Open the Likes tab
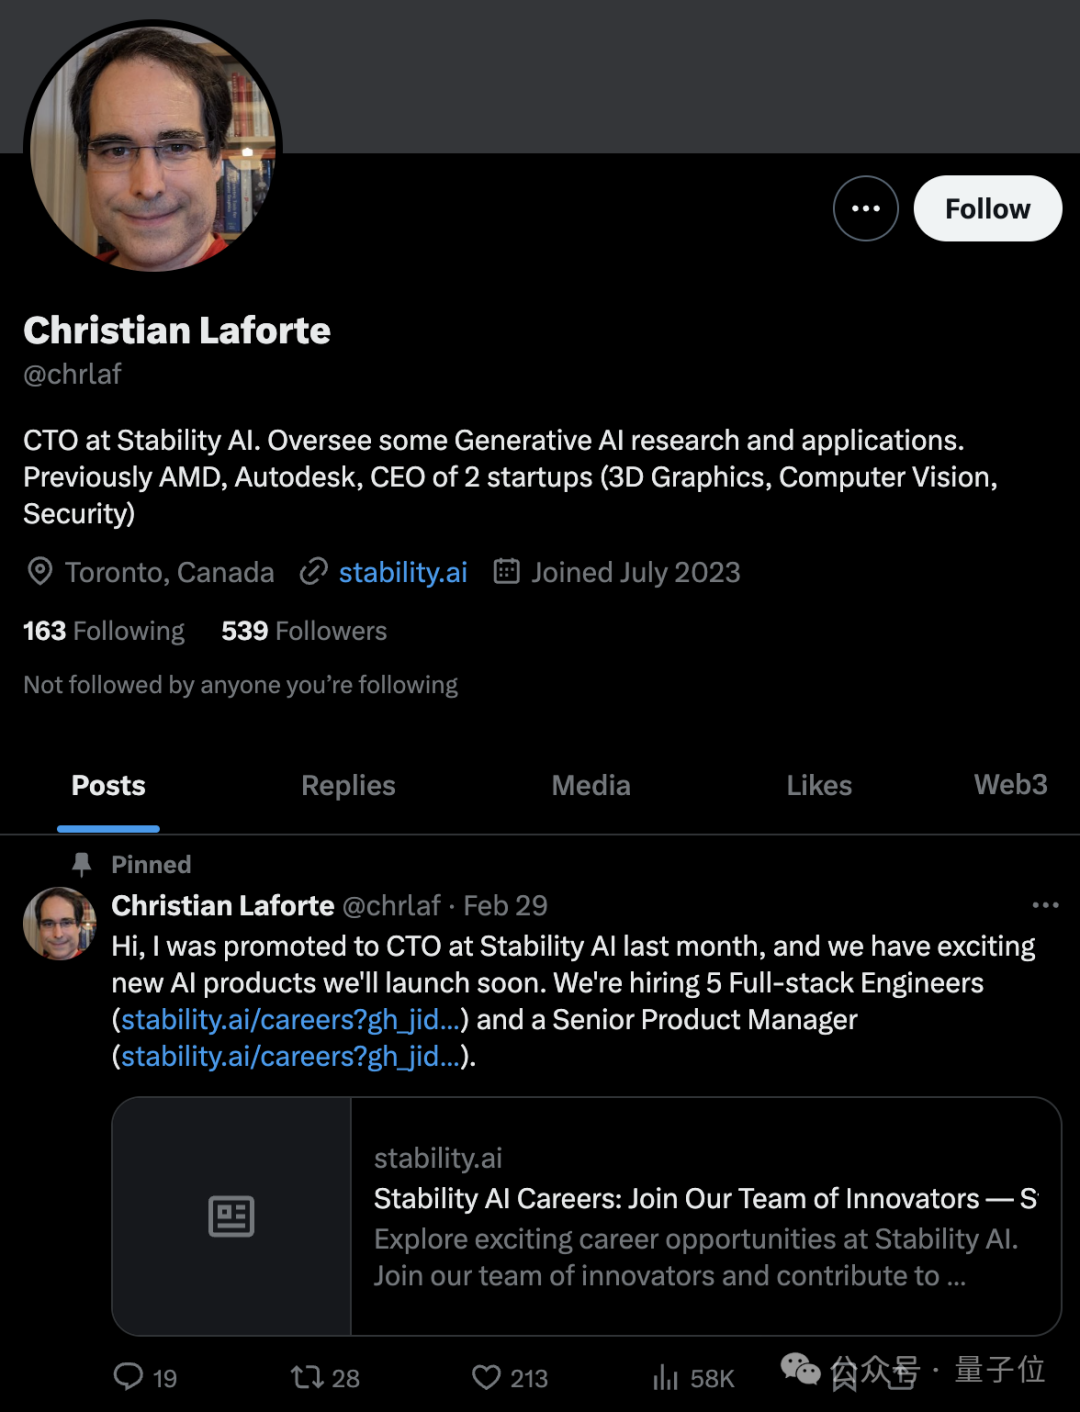This screenshot has width=1080, height=1412. 819,785
